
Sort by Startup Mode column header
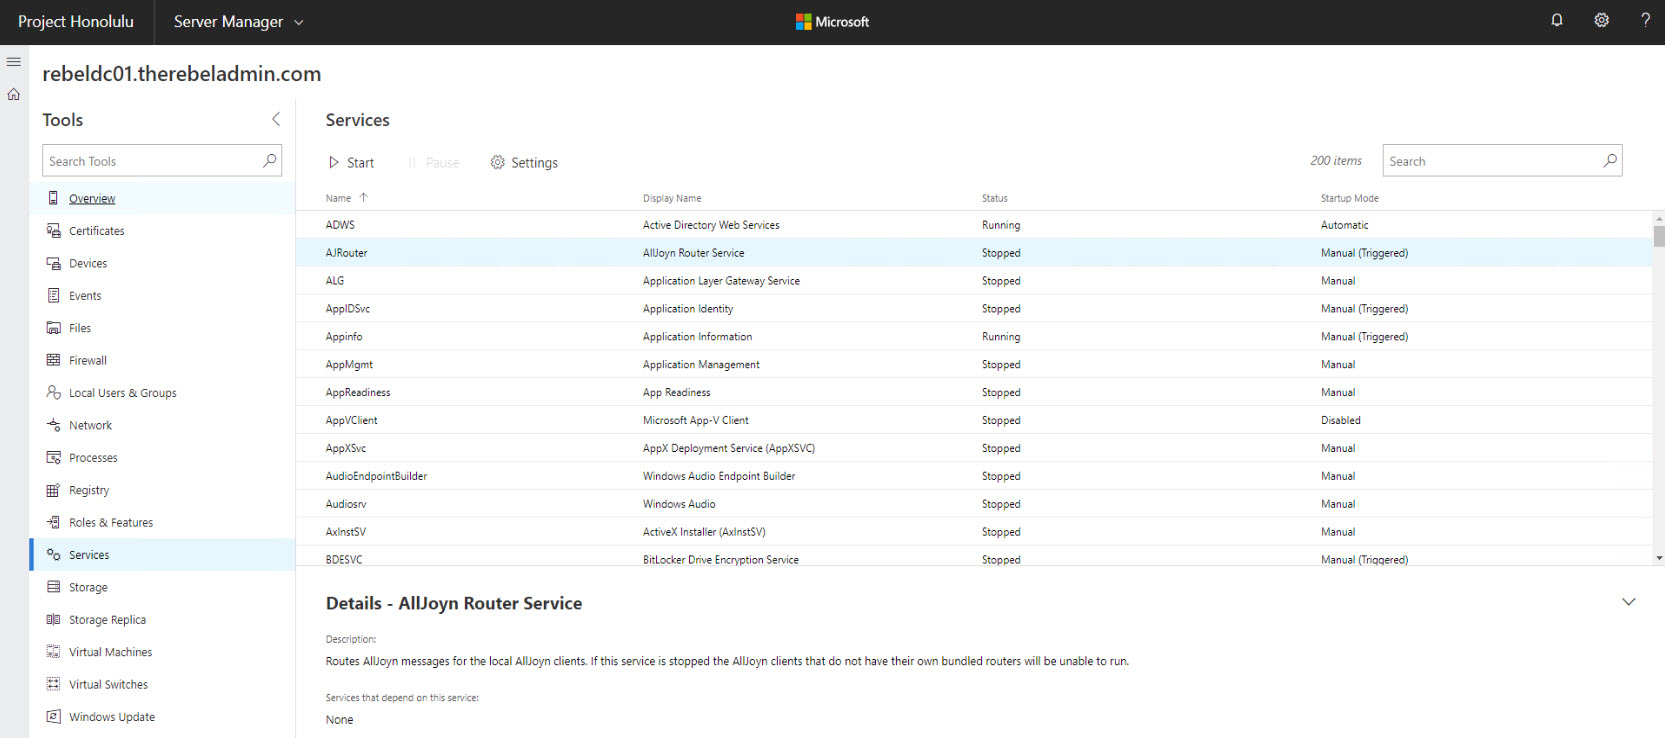tap(1349, 198)
